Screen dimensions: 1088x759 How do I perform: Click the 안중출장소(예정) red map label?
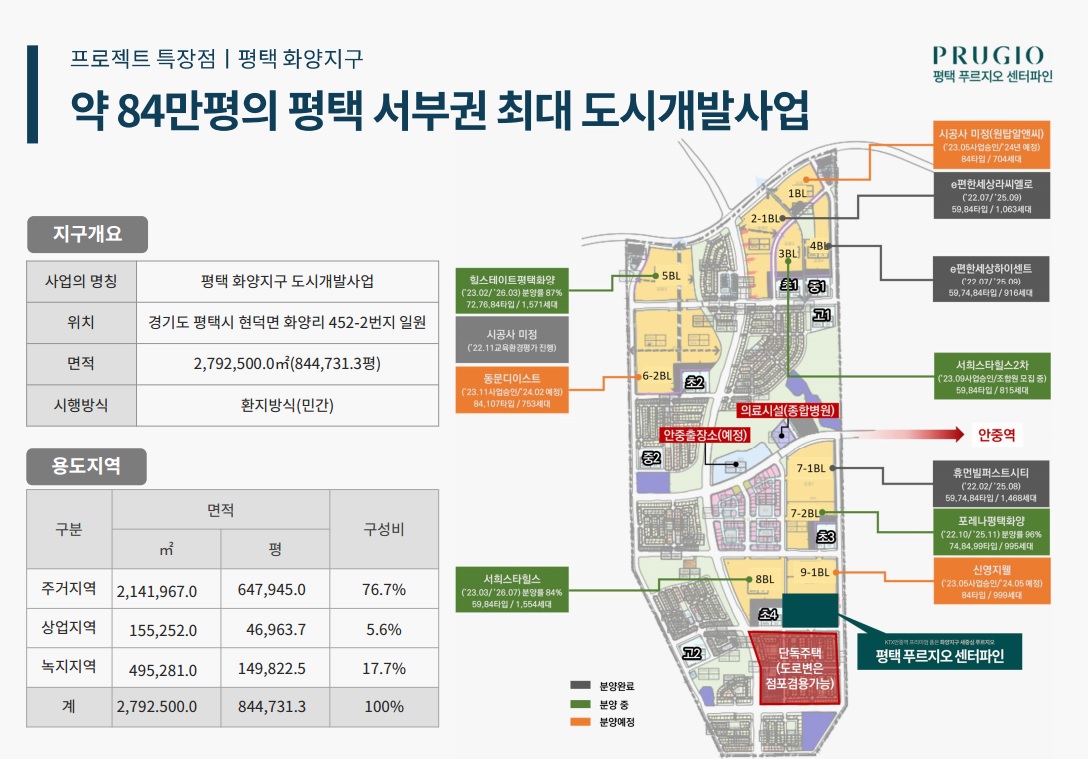pyautogui.click(x=705, y=435)
